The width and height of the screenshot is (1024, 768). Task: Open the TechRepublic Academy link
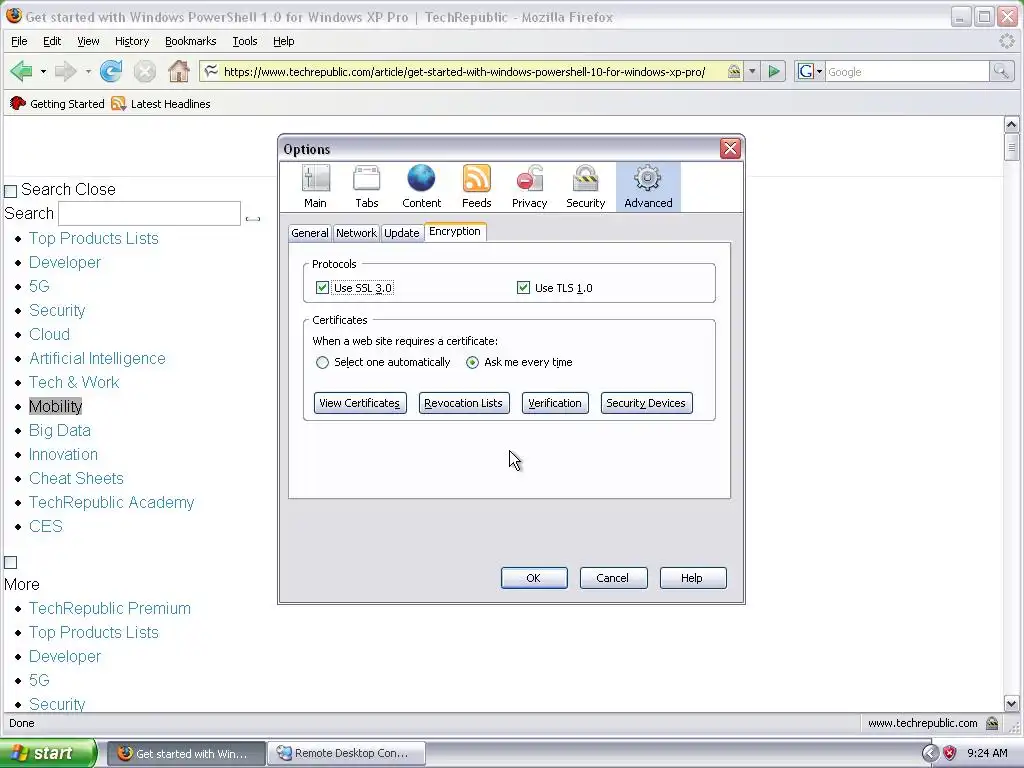[111, 503]
